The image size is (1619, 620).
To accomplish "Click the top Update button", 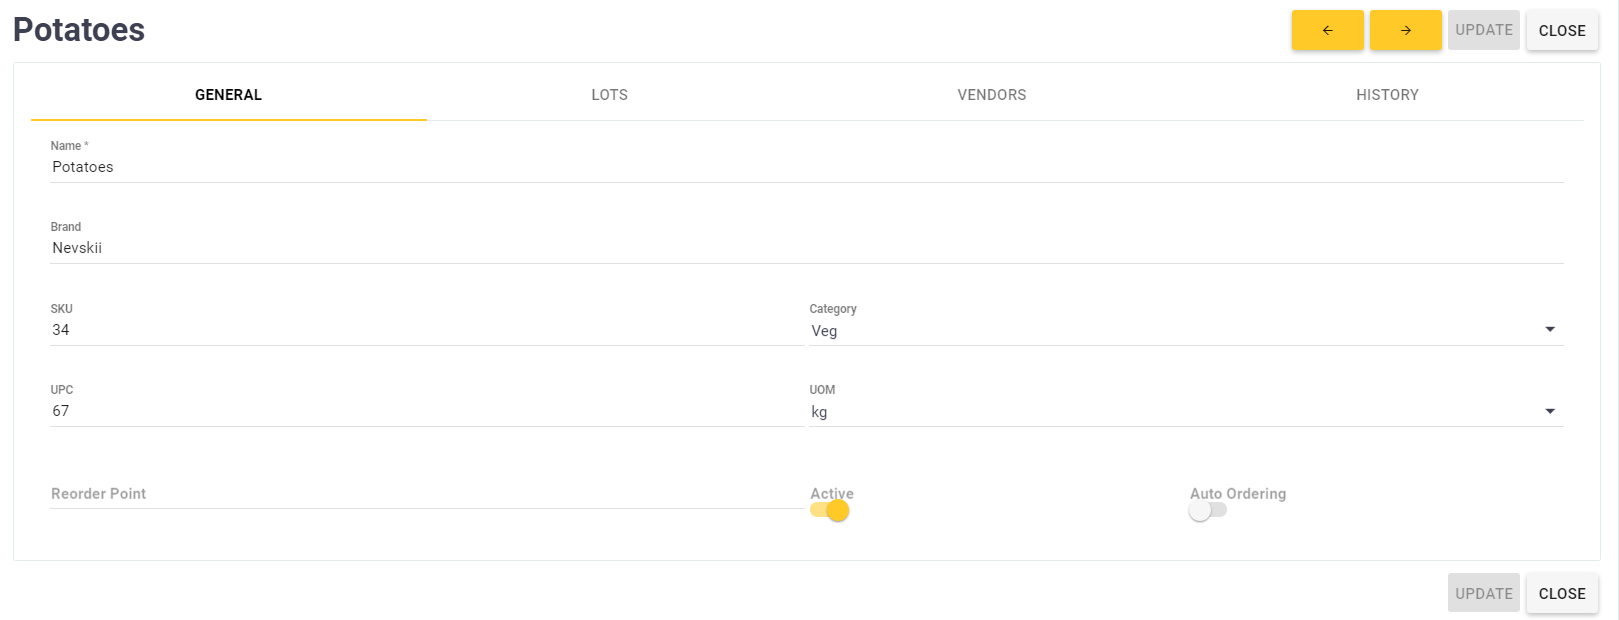I will [1483, 30].
